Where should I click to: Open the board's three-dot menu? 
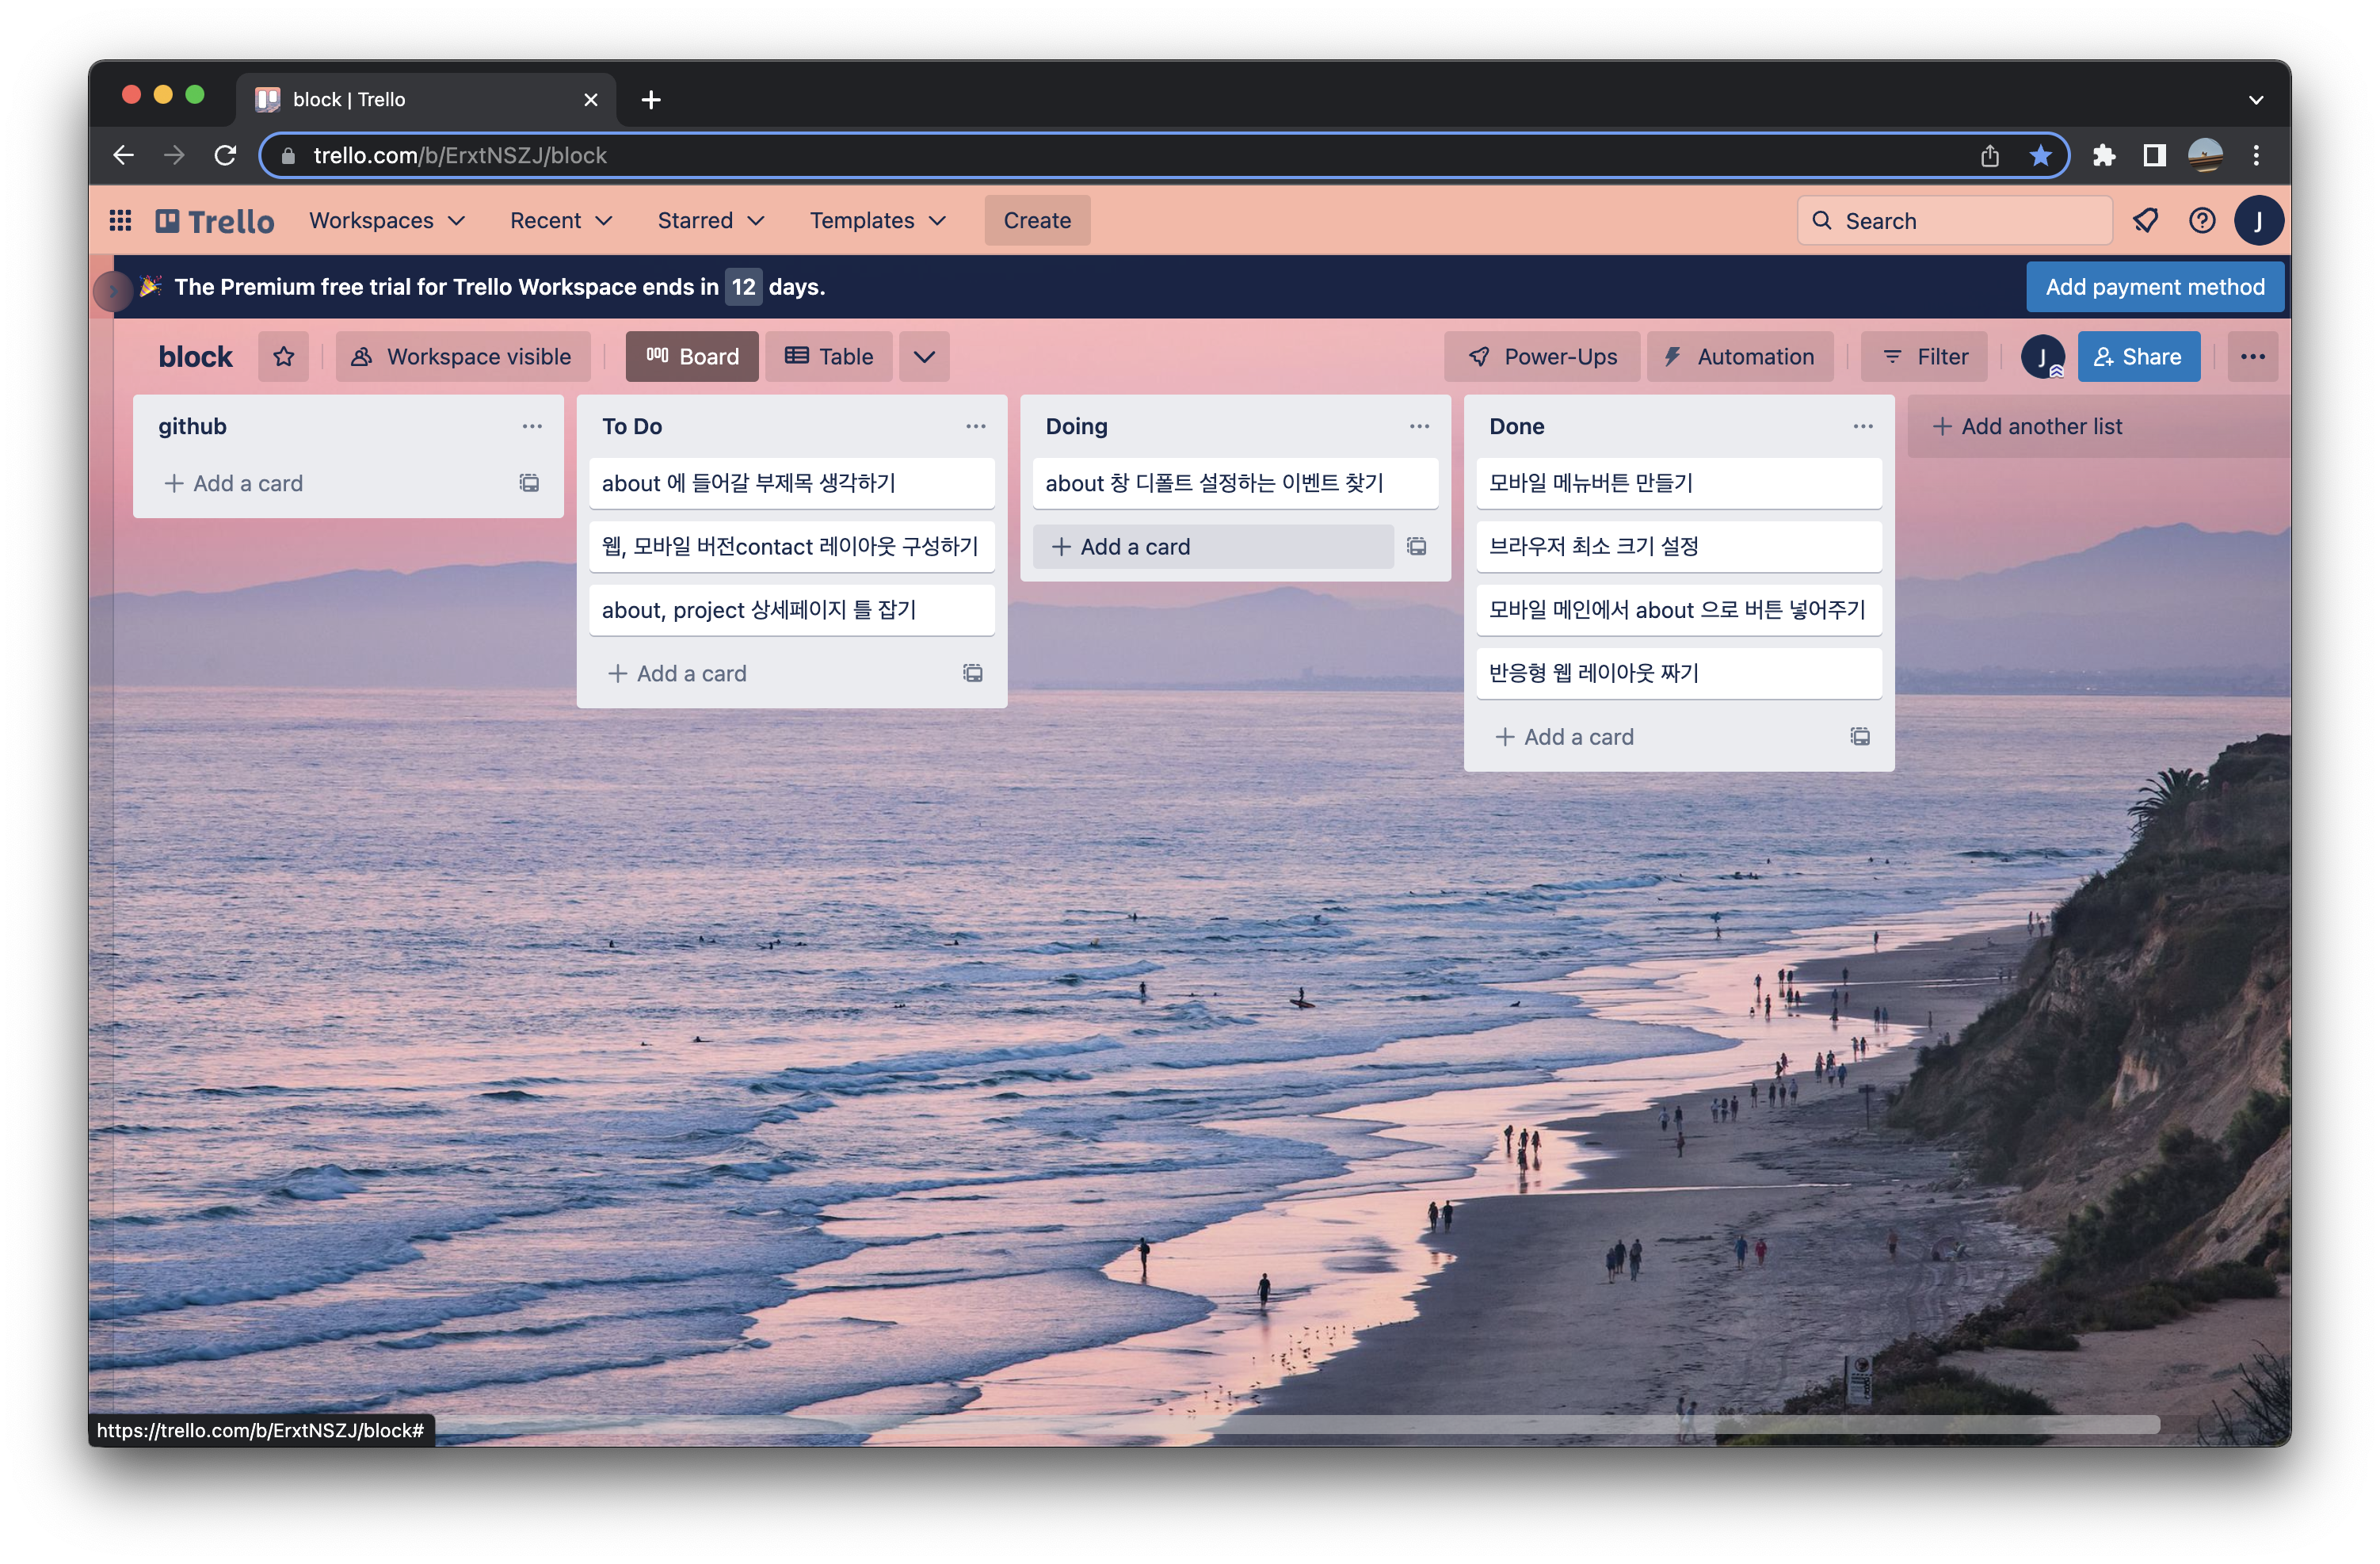point(2252,357)
